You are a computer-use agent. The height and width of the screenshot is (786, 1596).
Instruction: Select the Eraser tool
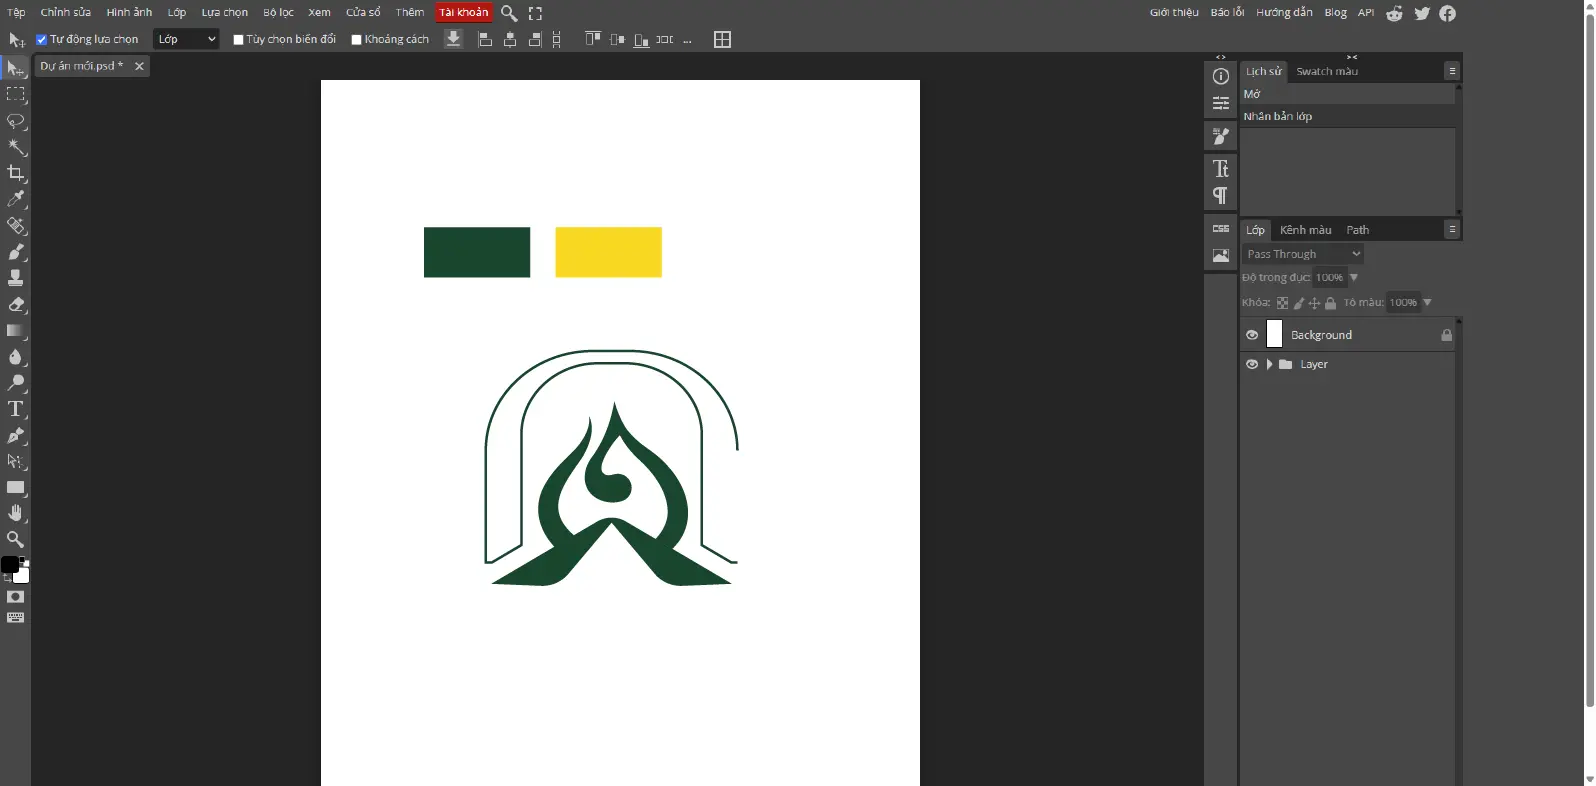[15, 304]
